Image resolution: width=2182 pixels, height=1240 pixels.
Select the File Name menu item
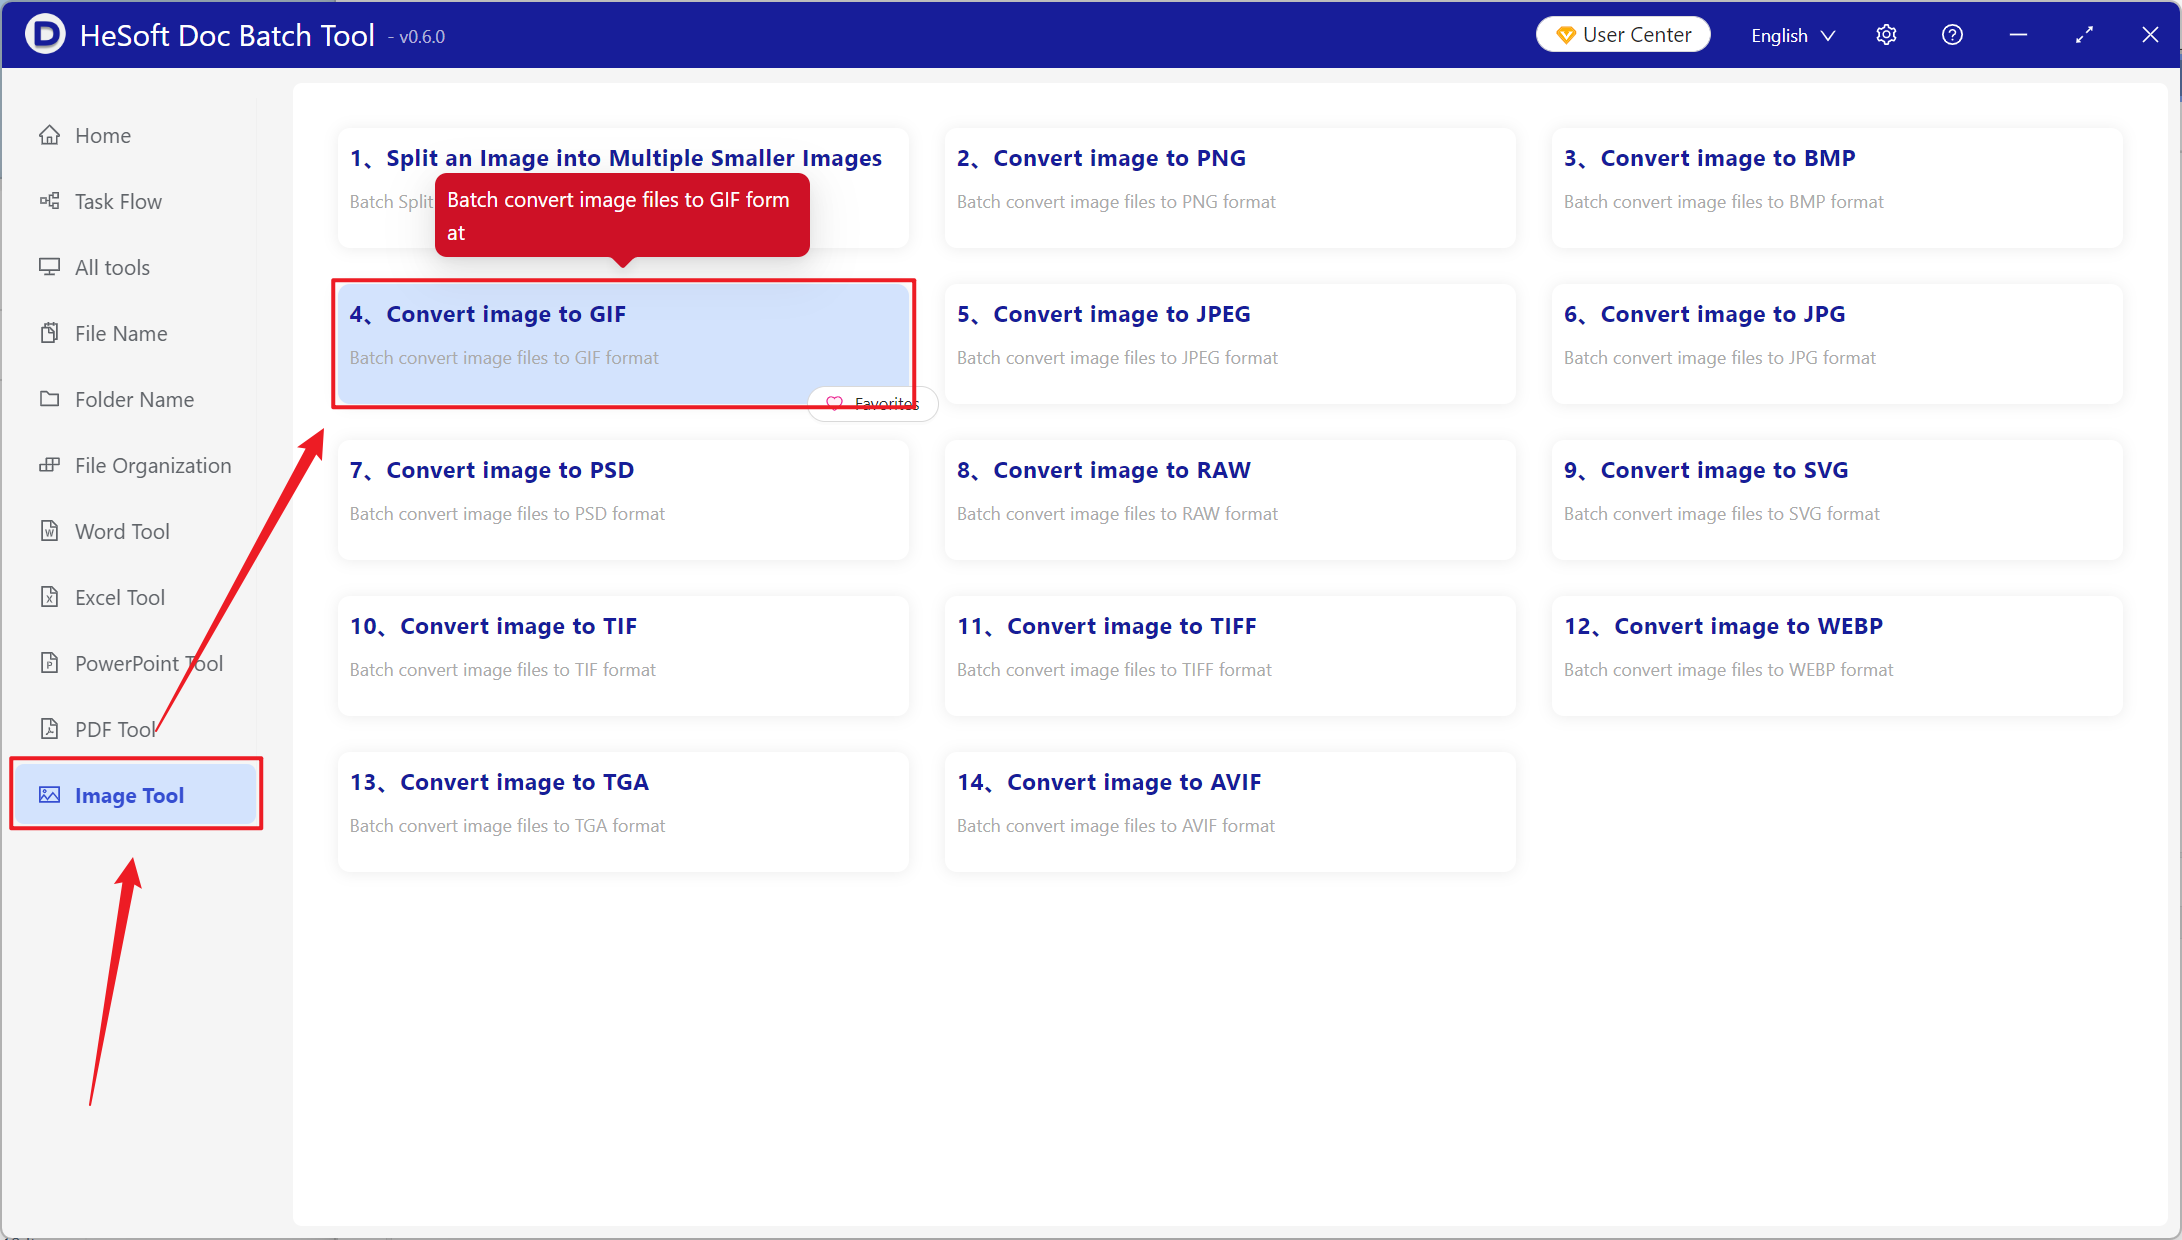136,333
